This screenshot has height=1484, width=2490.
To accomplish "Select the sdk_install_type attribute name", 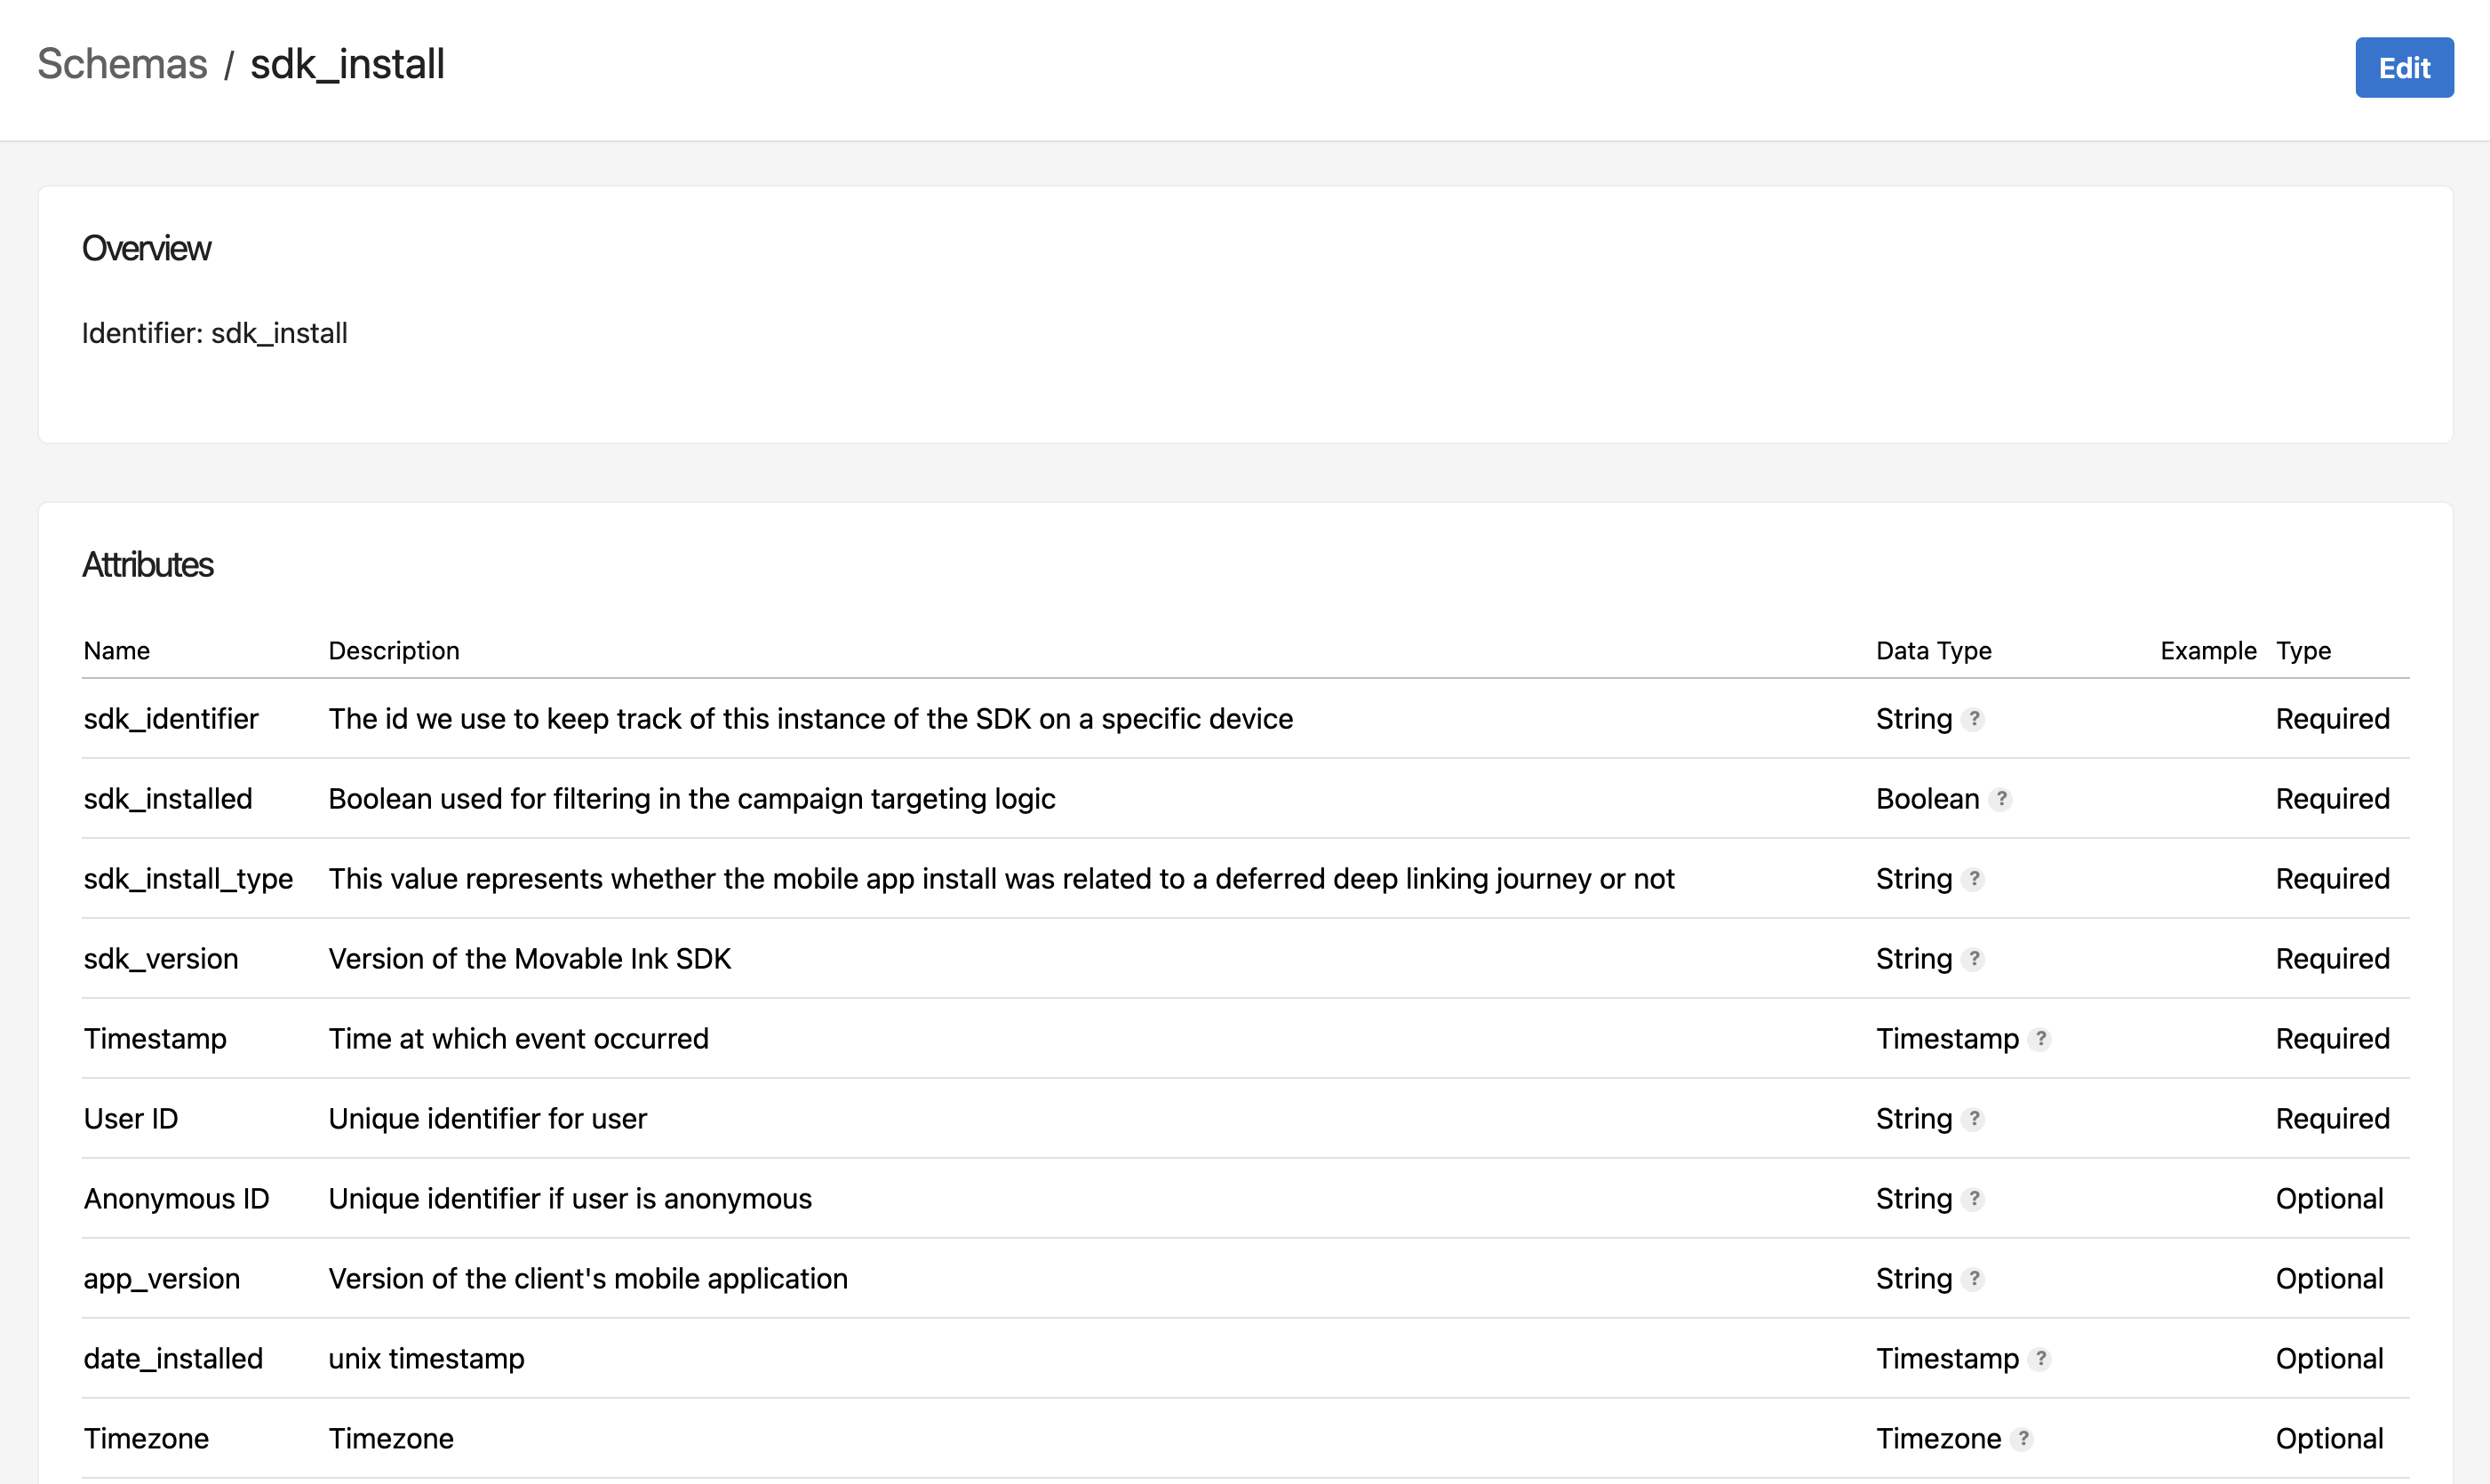I will [x=188, y=879].
